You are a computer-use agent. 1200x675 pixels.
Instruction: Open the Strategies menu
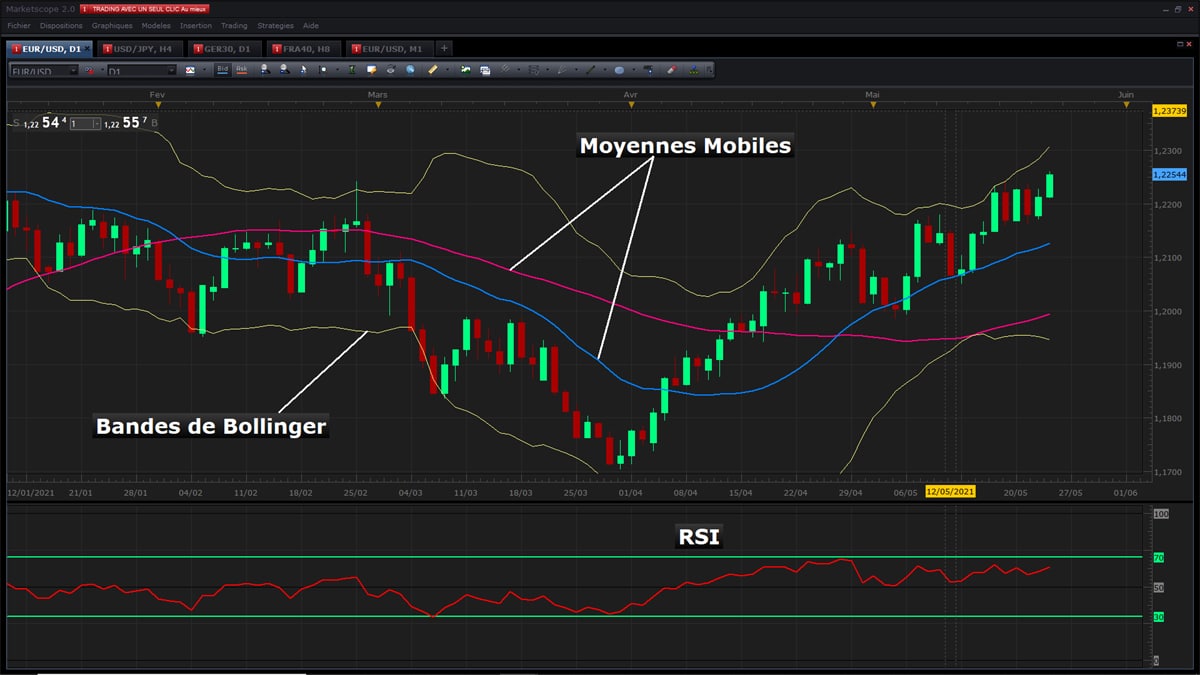point(275,25)
